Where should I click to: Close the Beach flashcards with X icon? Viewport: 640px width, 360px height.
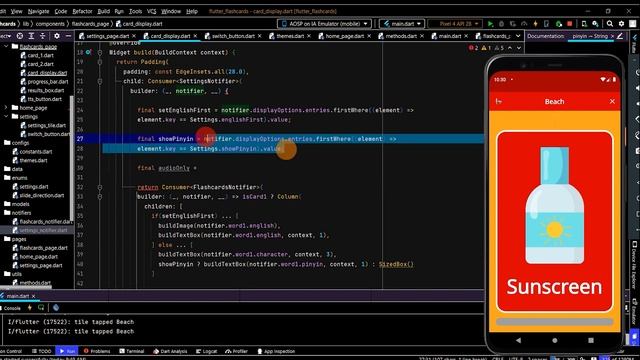point(612,101)
